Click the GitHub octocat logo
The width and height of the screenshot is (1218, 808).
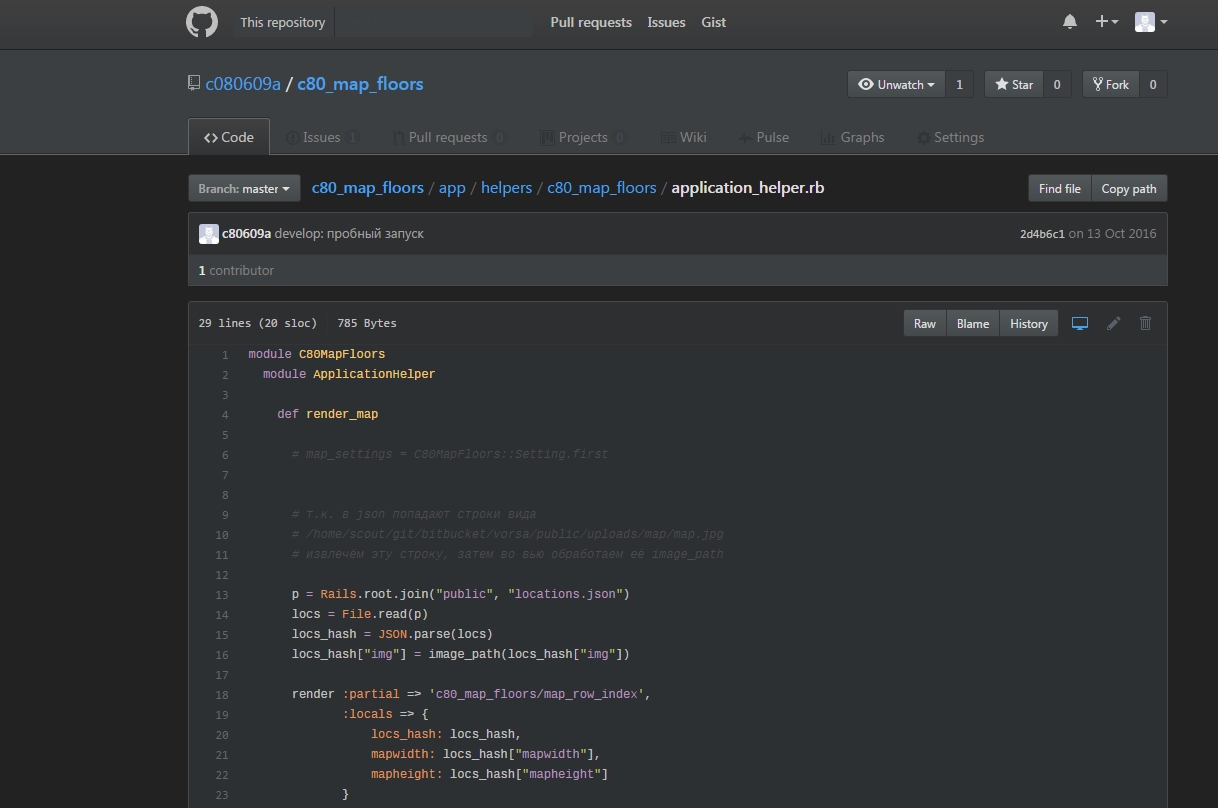(x=201, y=21)
